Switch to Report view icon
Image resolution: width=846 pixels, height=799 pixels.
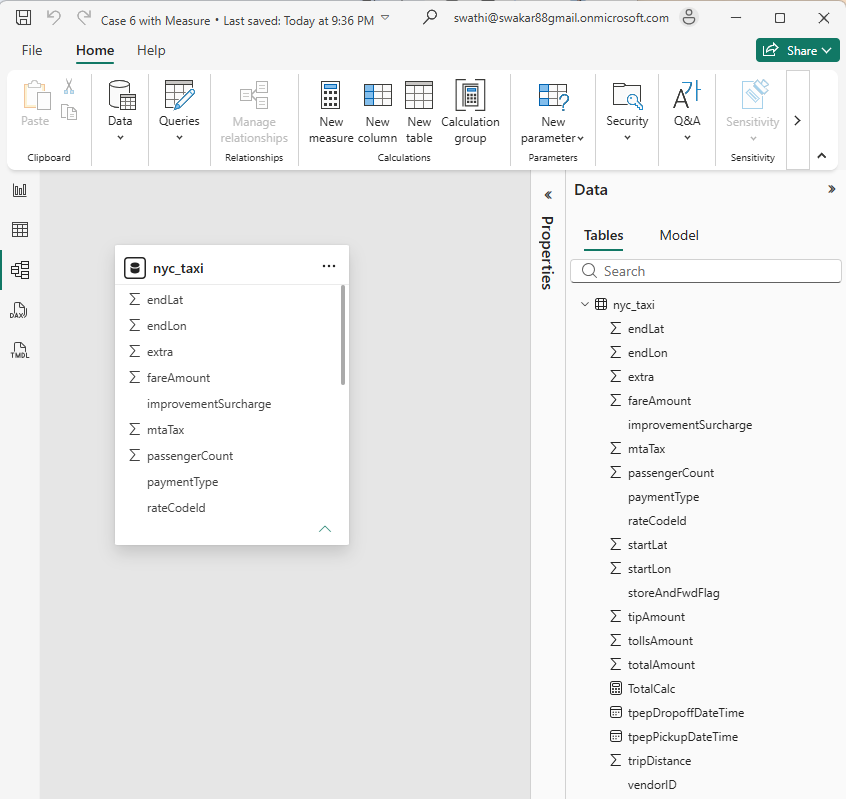[20, 190]
